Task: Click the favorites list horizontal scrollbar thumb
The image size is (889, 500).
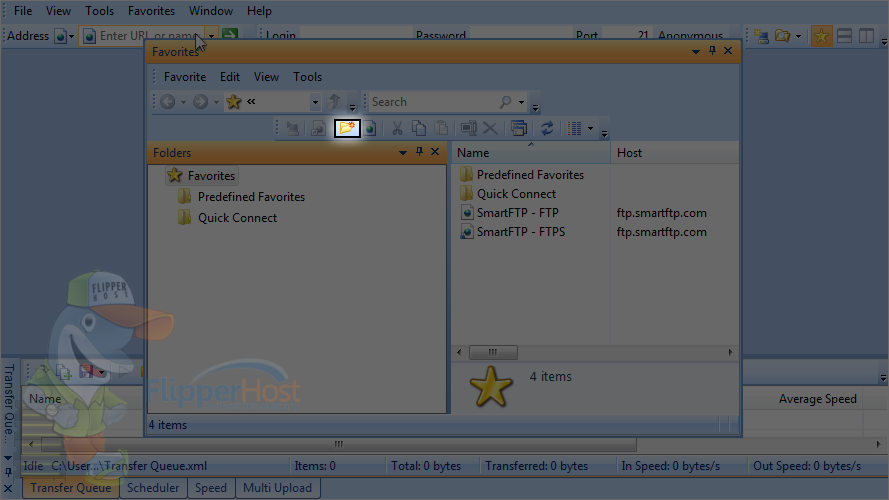Action: point(493,352)
